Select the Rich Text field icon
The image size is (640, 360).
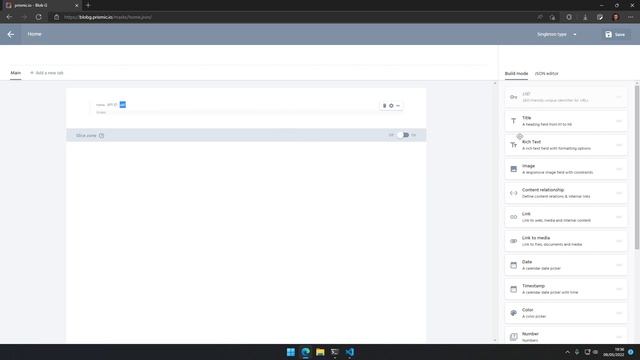513,145
